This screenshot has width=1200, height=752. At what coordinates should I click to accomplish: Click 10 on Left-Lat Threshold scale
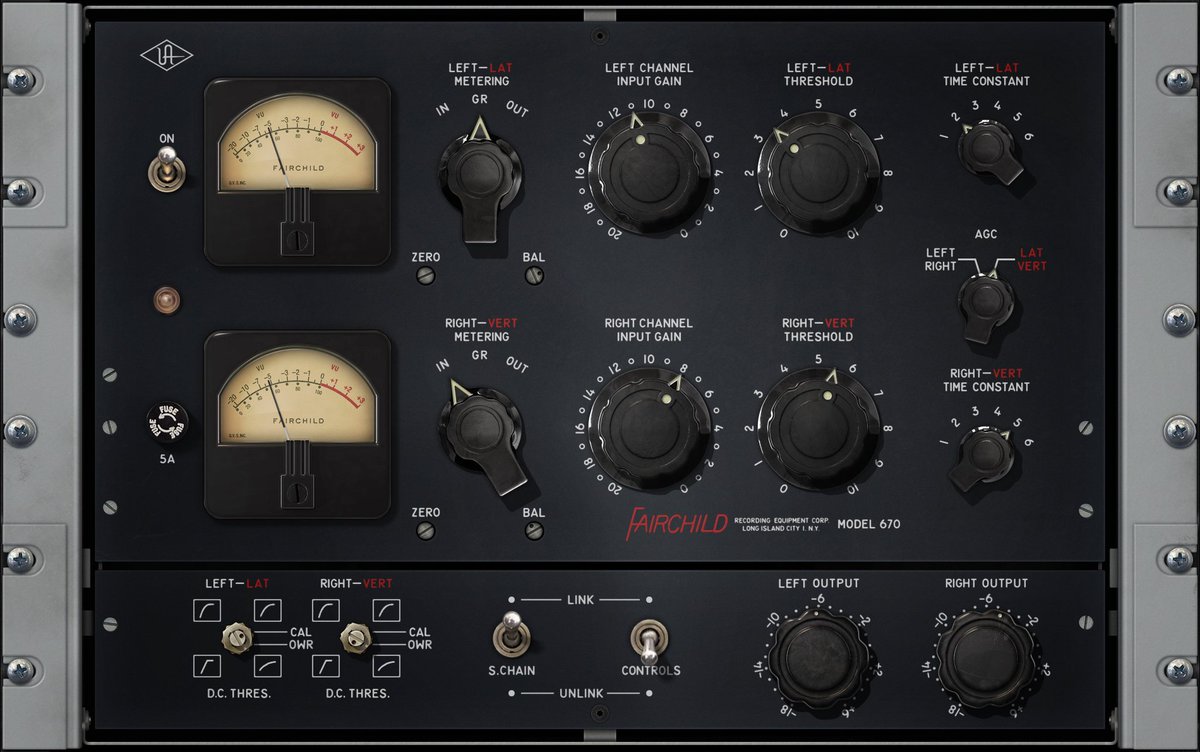[852, 234]
